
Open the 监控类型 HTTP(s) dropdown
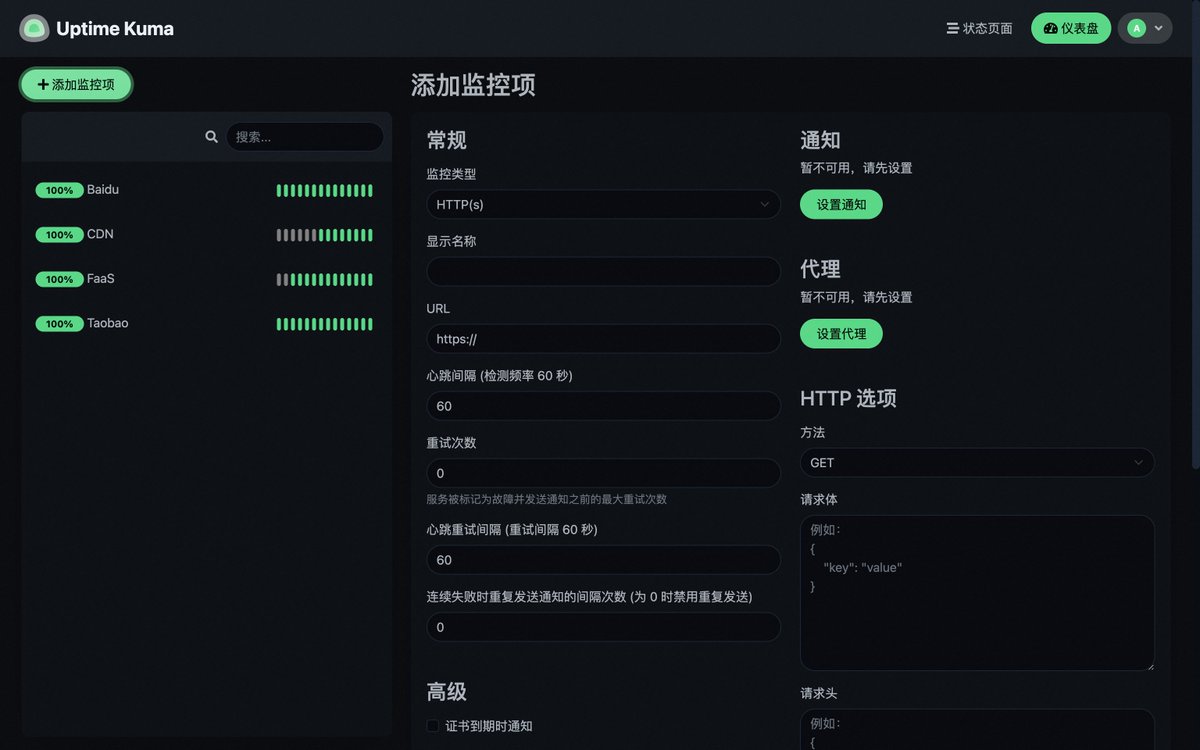[x=603, y=204]
